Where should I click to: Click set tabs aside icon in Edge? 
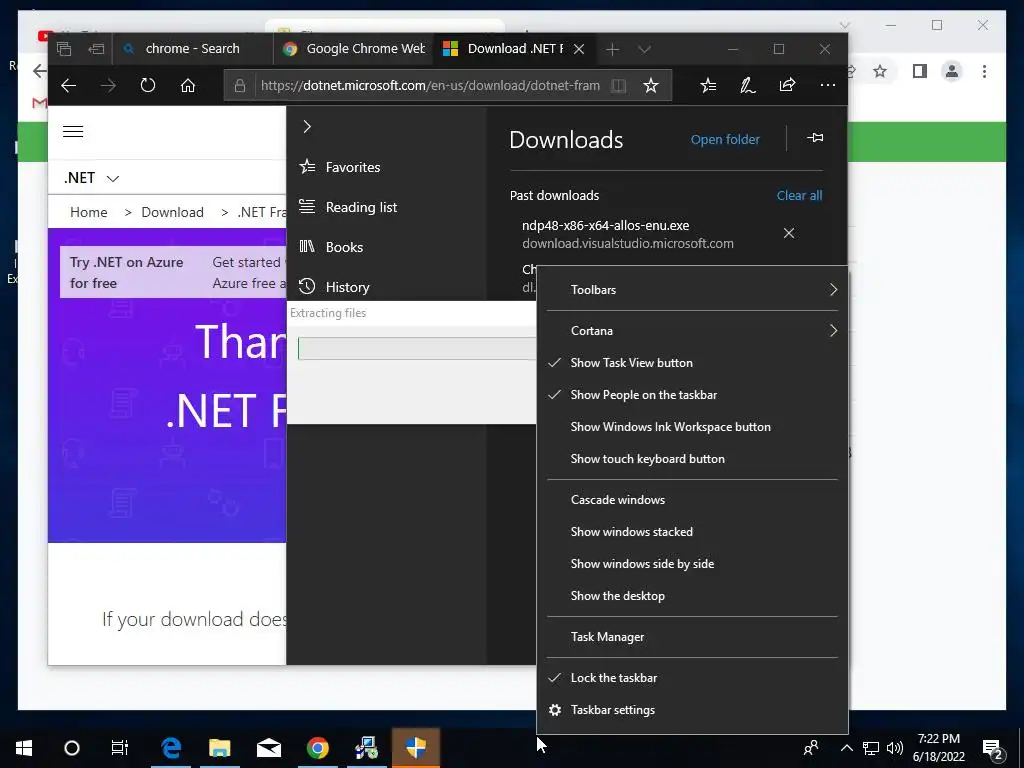[x=96, y=49]
